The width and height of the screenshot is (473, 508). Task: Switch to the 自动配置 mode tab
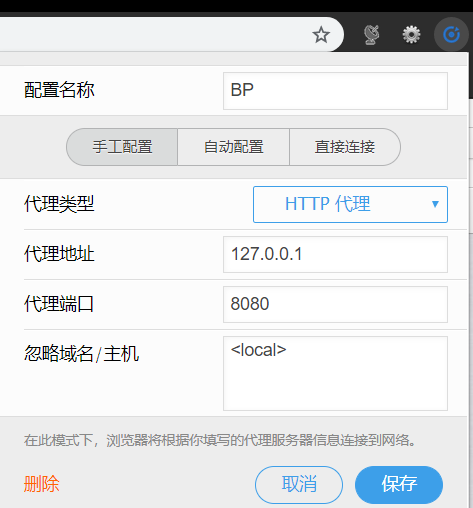click(234, 147)
